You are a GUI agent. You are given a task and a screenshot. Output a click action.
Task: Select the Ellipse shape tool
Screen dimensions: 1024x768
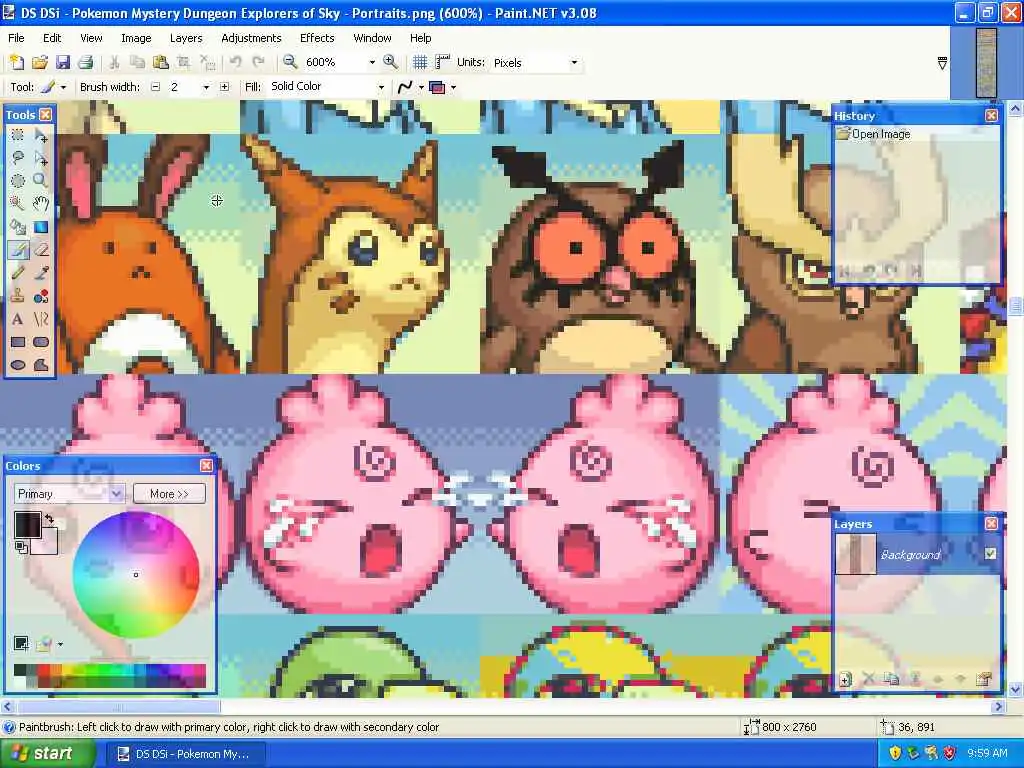point(18,364)
